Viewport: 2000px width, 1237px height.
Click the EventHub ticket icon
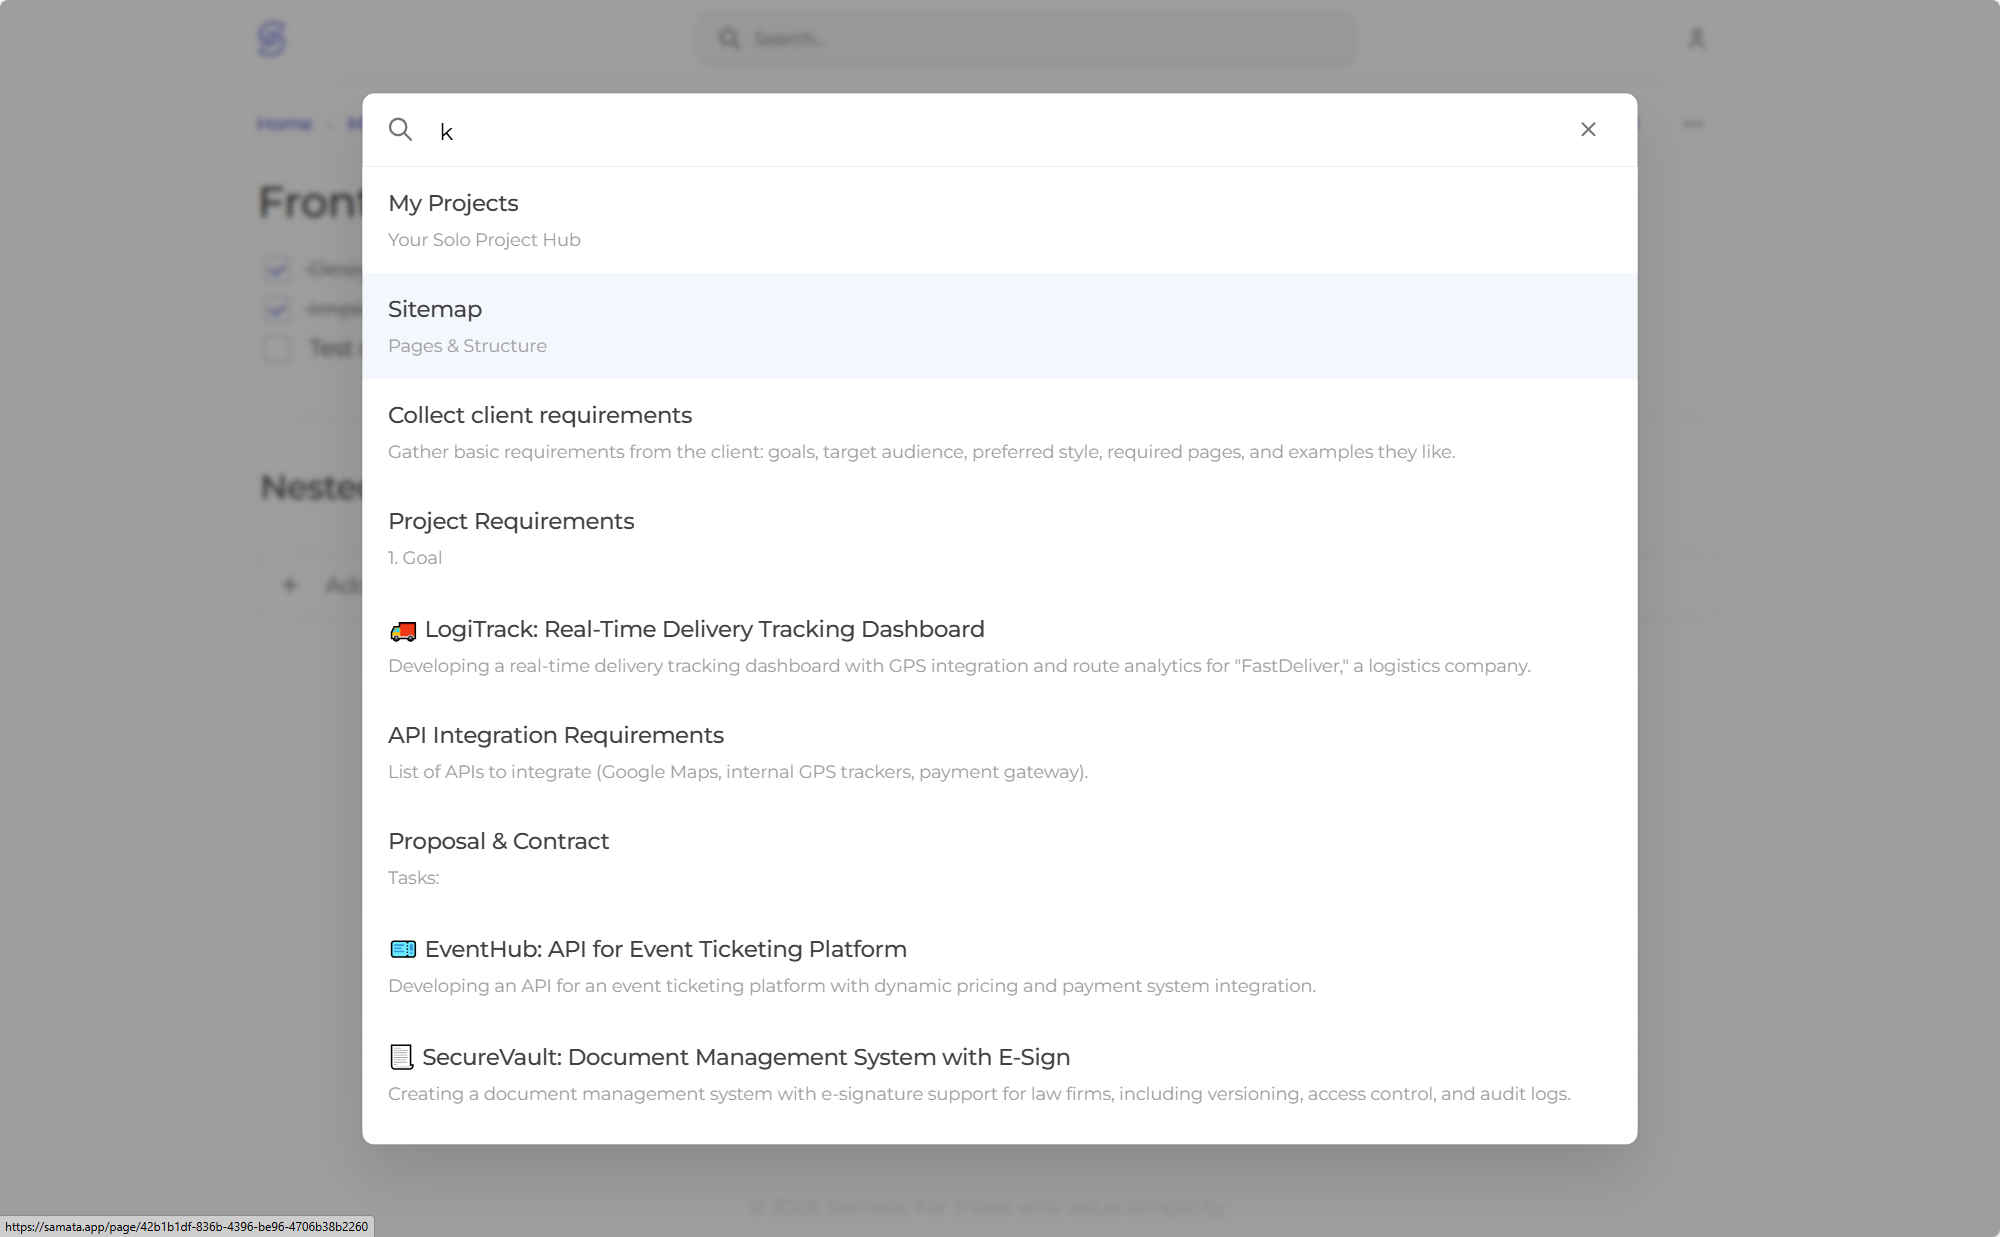tap(402, 949)
